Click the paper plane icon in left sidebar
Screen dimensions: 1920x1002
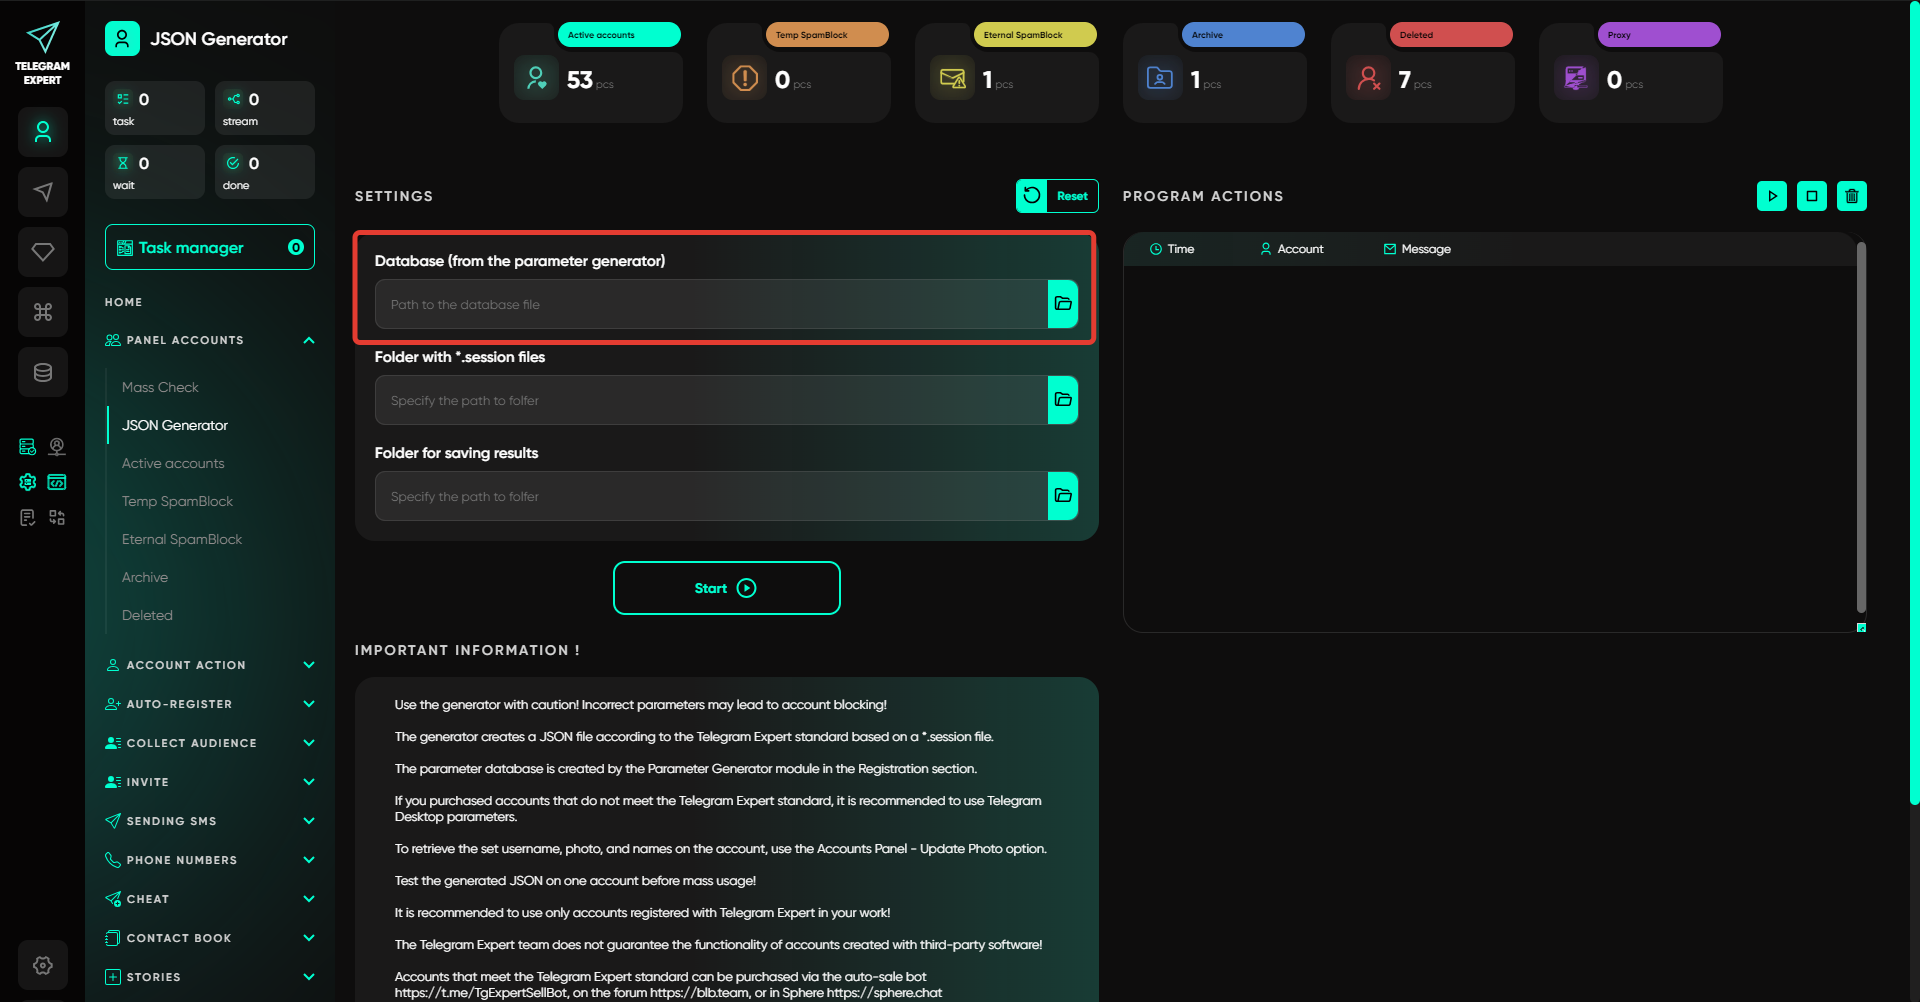click(x=43, y=192)
